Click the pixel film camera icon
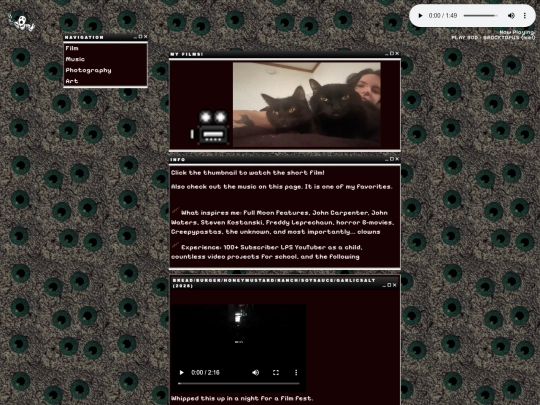 coord(210,127)
